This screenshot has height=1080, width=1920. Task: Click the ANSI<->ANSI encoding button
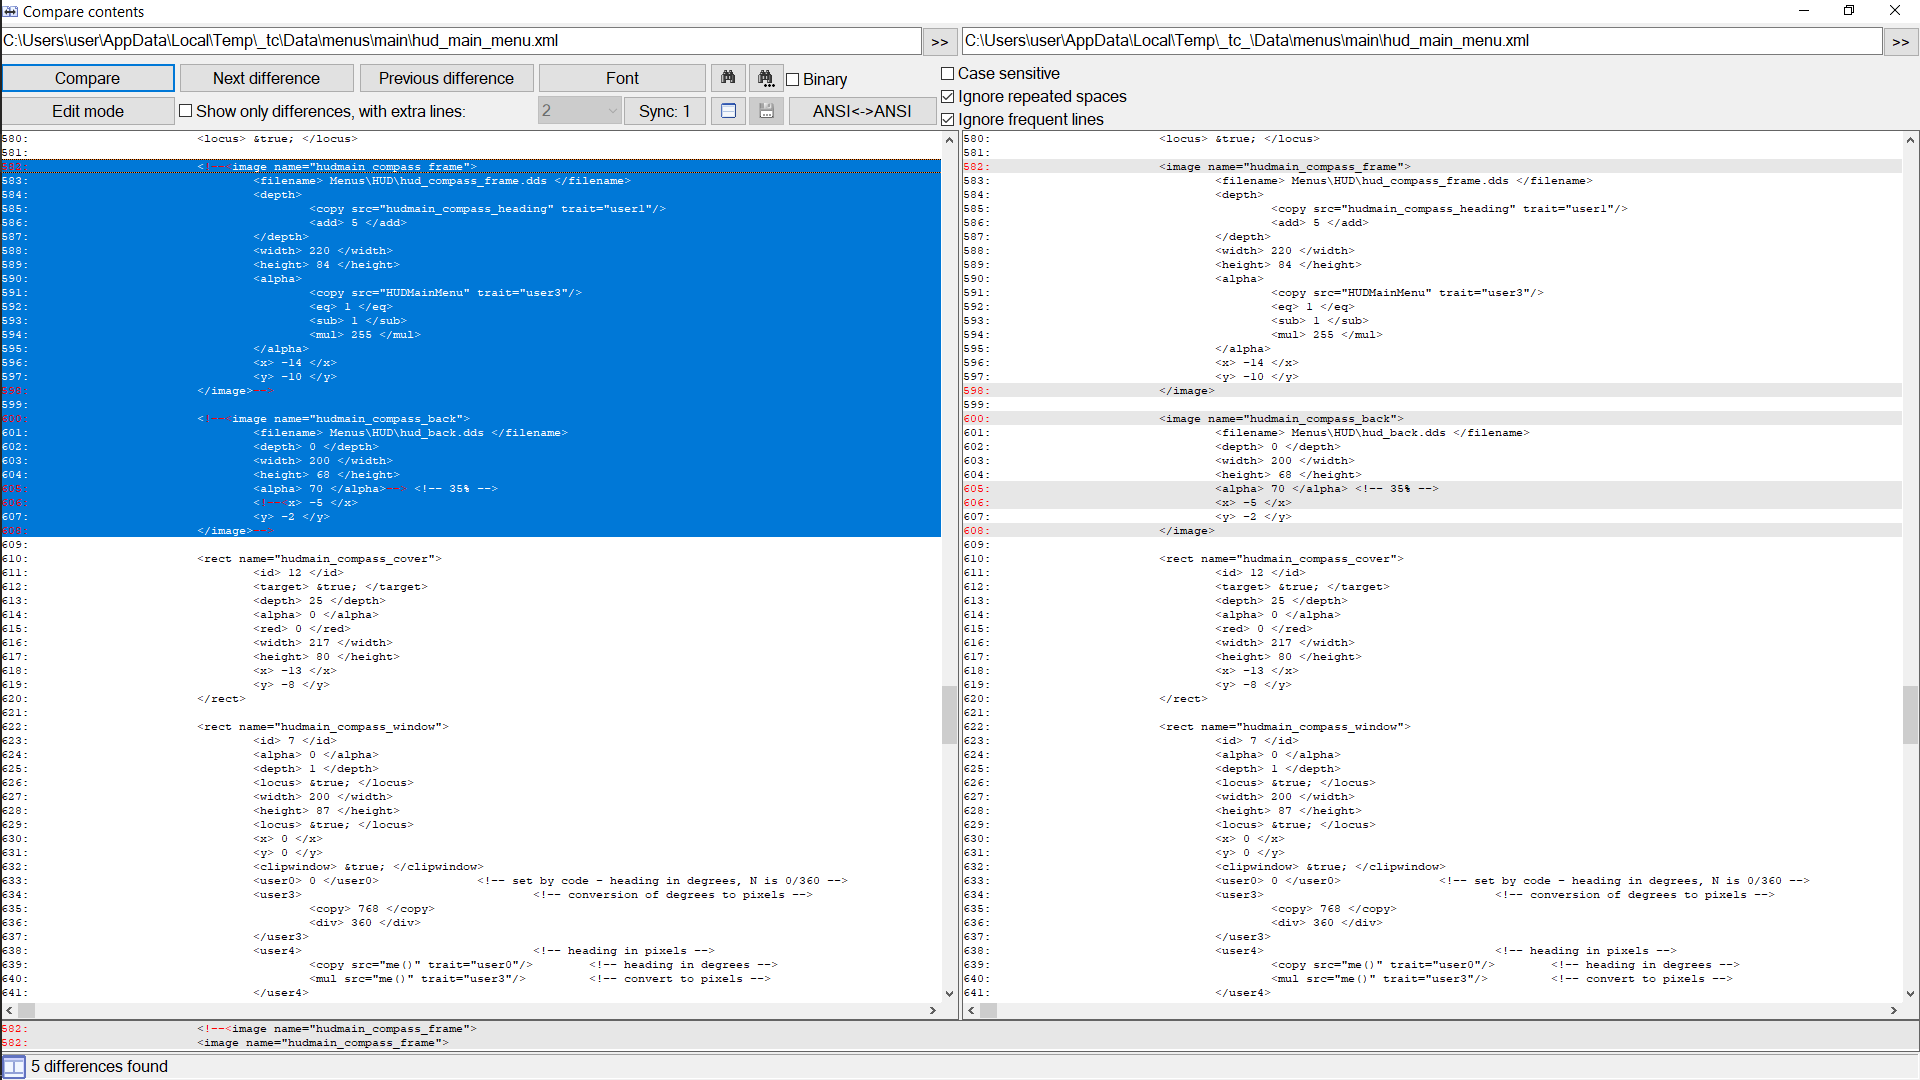861,111
